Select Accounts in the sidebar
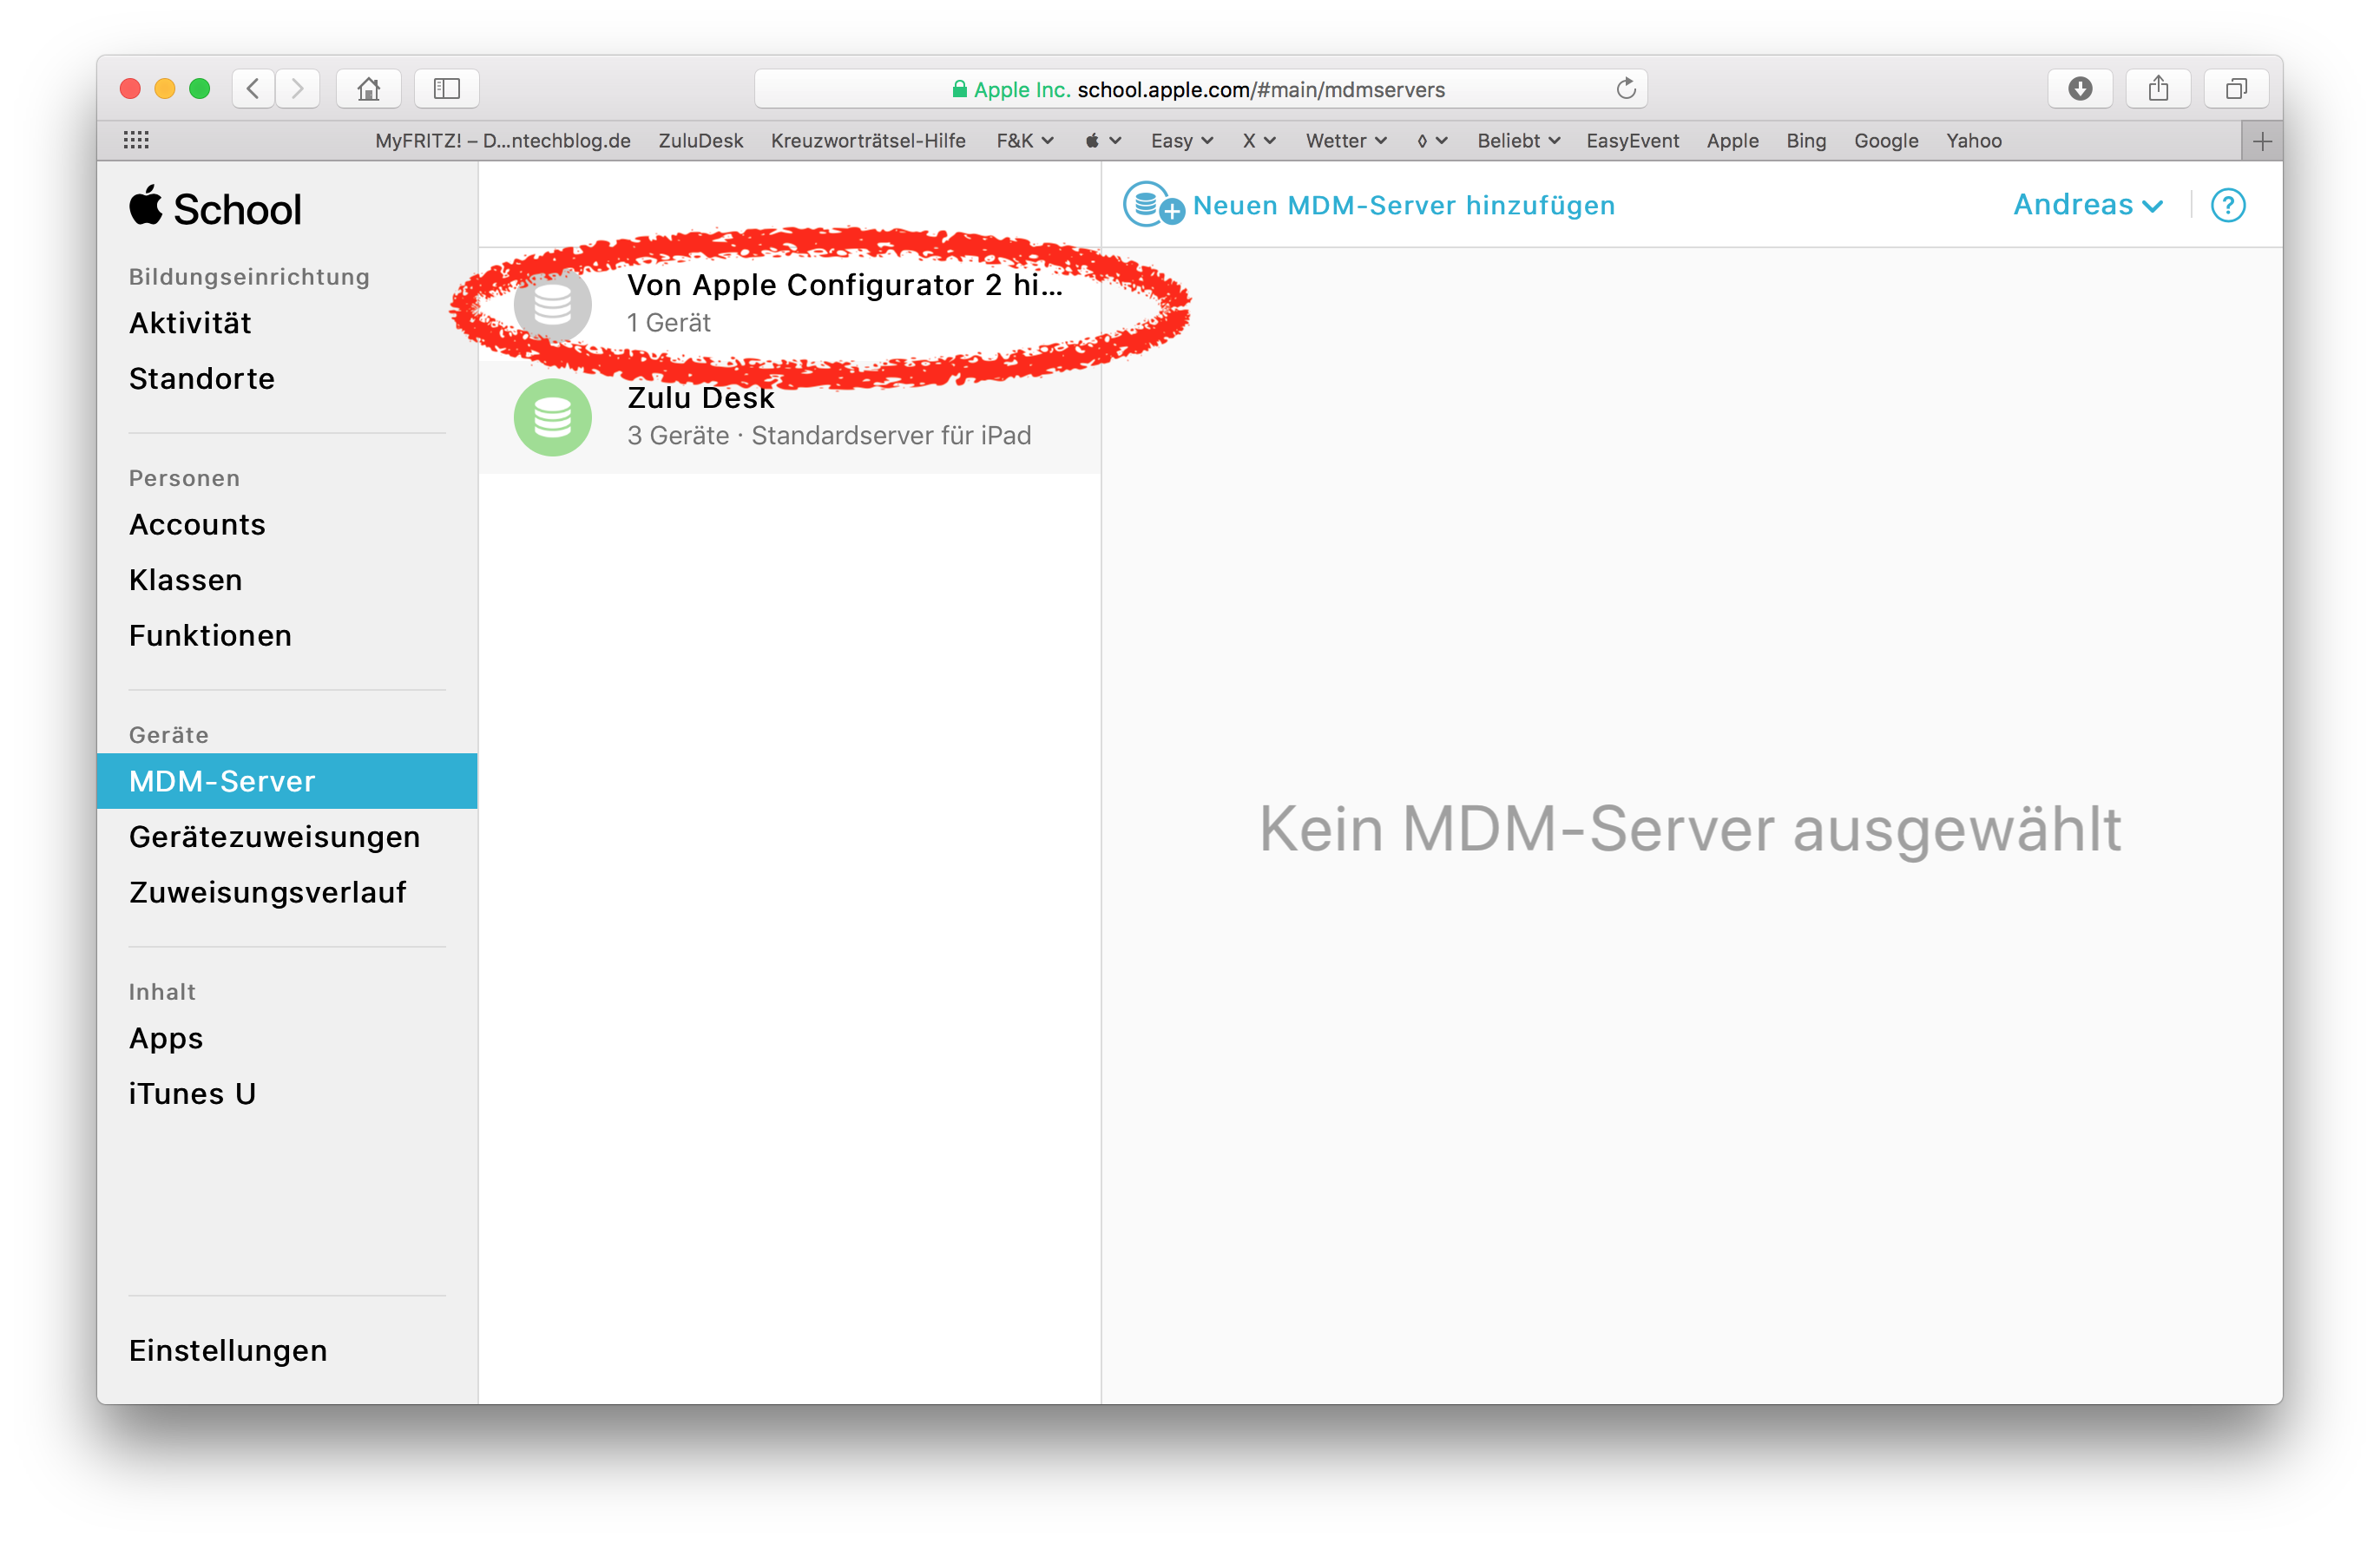2380x1543 pixels. [x=197, y=525]
